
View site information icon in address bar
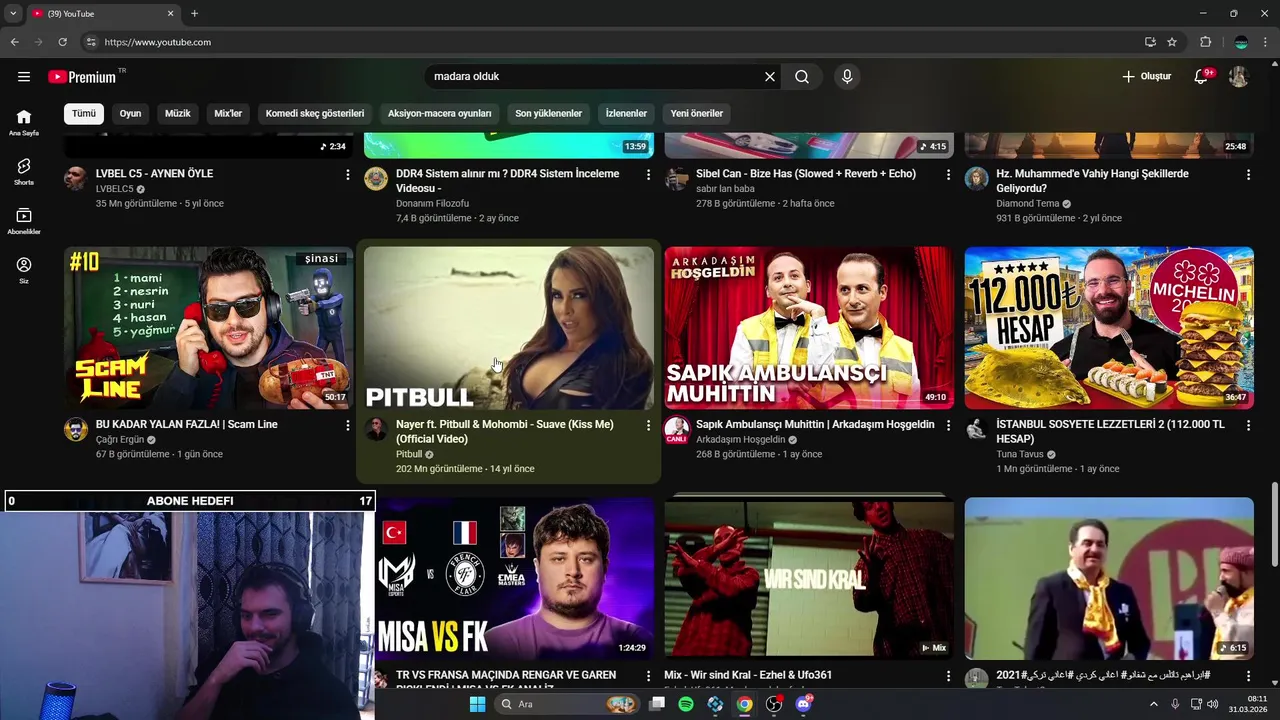tap(91, 42)
